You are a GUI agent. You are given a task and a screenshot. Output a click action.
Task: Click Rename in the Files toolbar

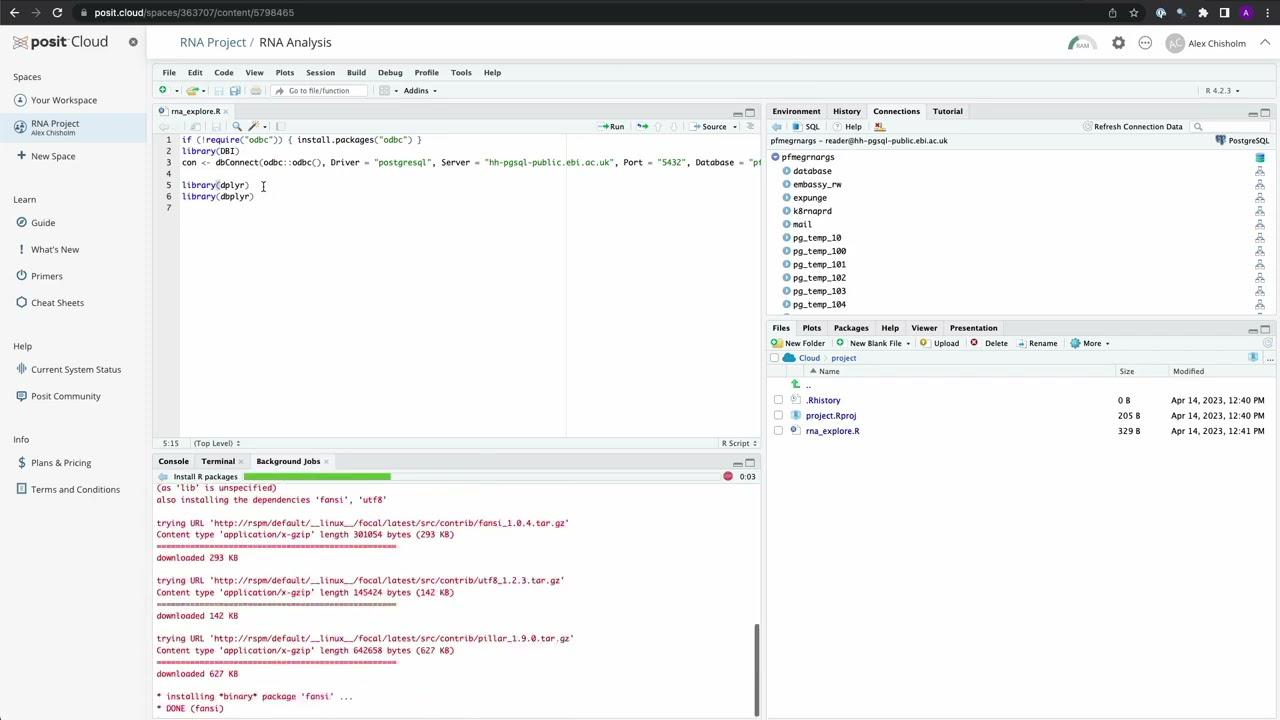click(1042, 343)
